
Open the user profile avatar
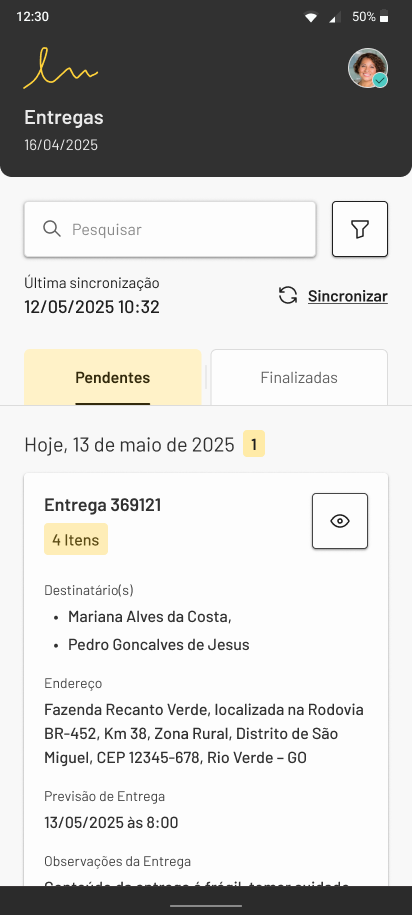(x=368, y=68)
